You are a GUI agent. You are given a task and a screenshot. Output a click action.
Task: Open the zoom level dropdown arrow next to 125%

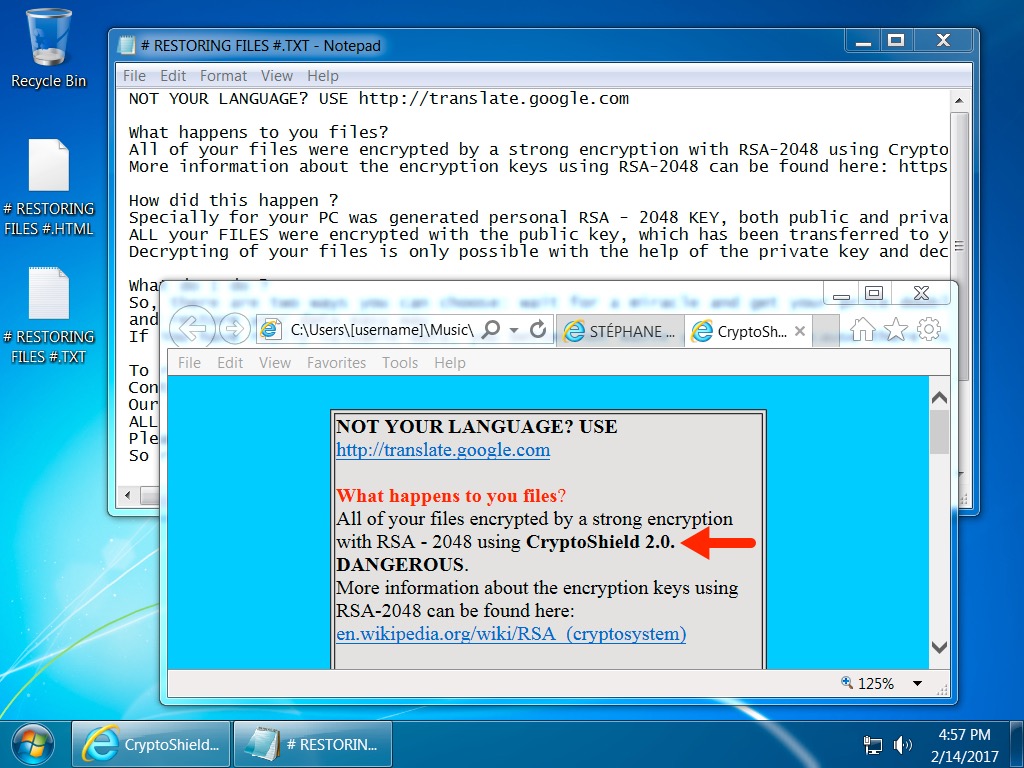917,683
